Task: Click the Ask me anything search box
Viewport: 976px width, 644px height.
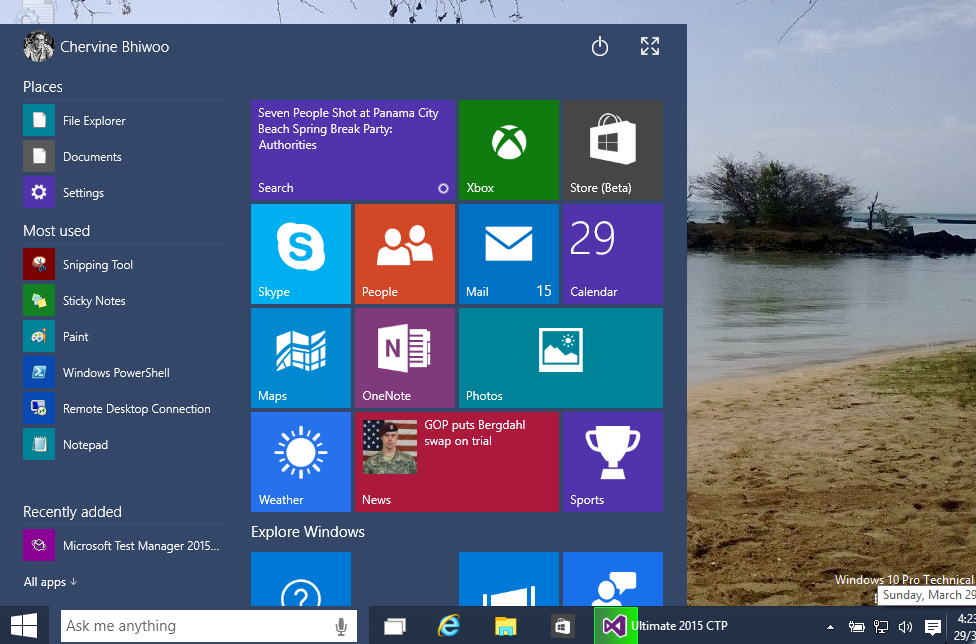Action: click(x=209, y=626)
